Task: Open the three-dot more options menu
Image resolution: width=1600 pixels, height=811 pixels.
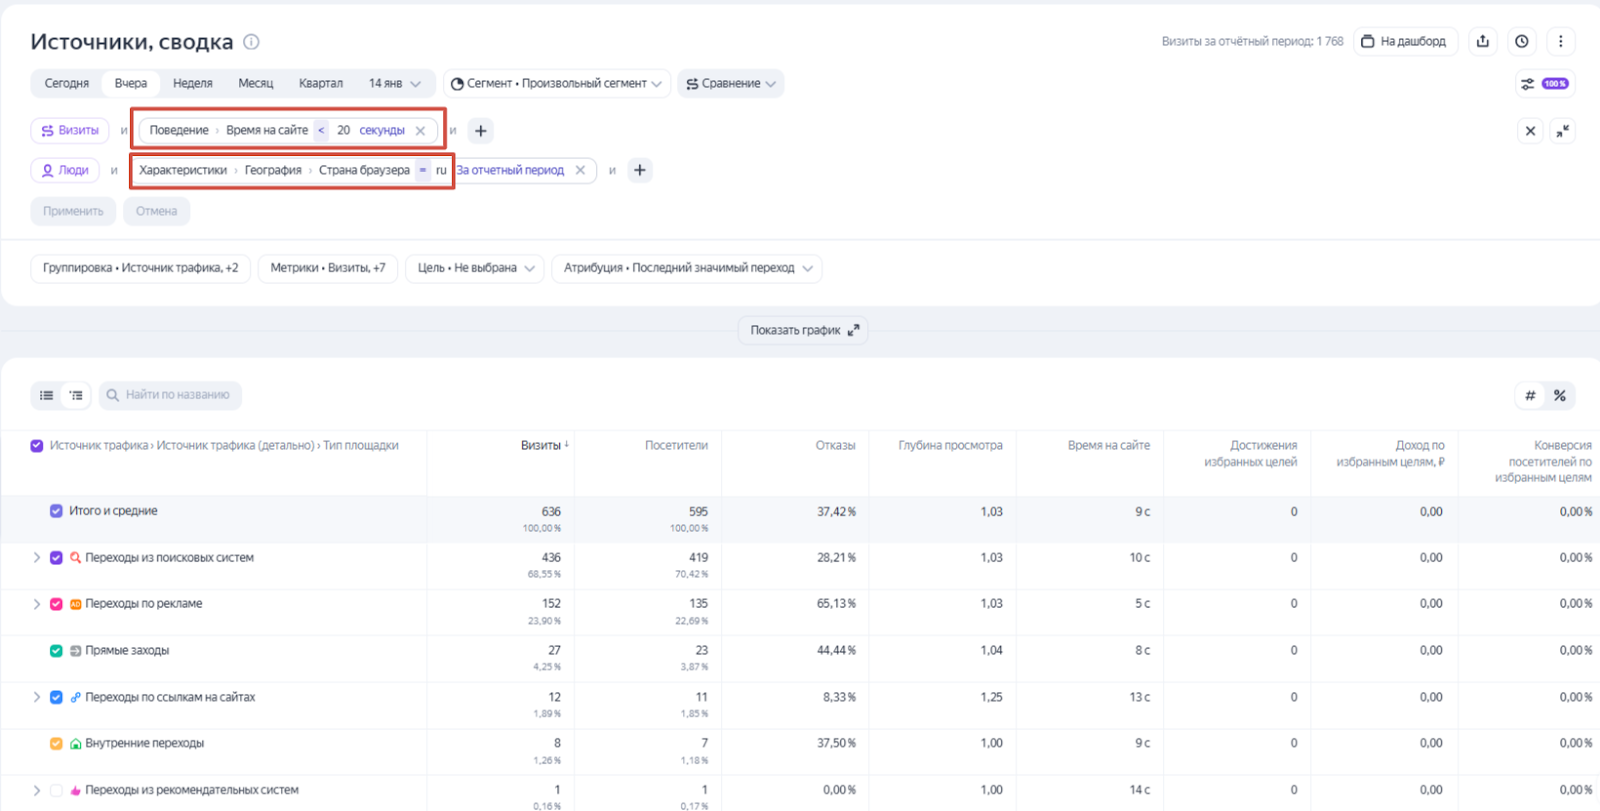Action: [x=1560, y=41]
